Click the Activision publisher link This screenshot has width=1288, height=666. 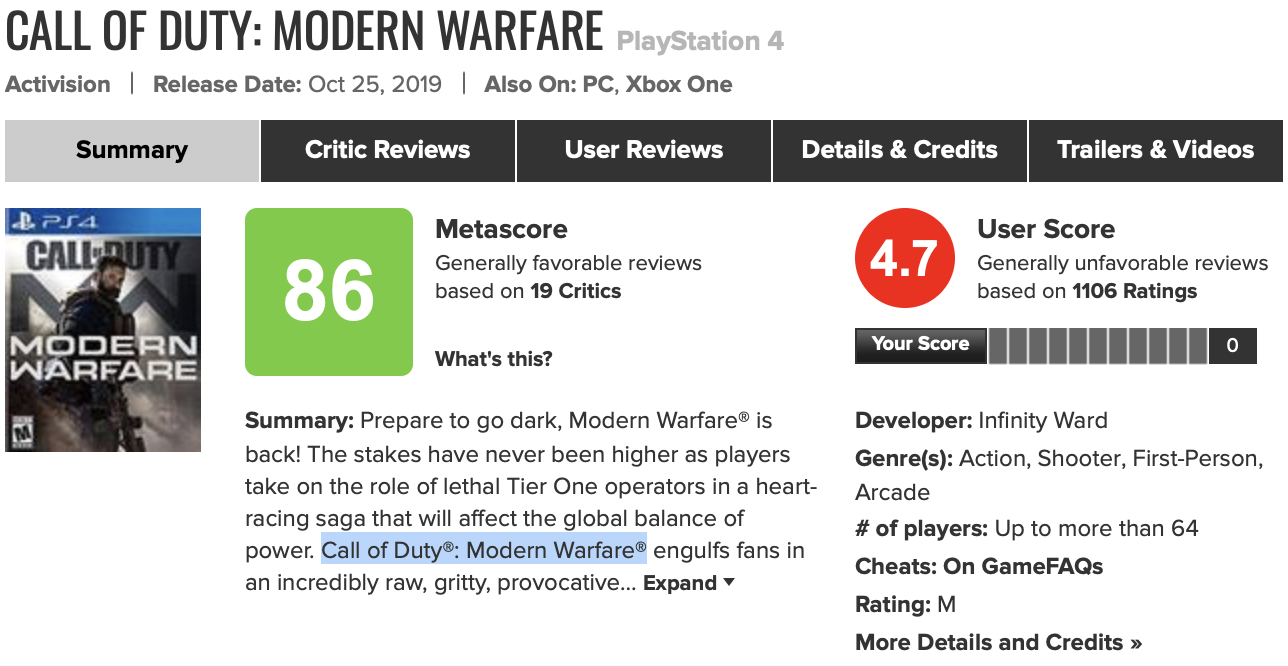(58, 84)
